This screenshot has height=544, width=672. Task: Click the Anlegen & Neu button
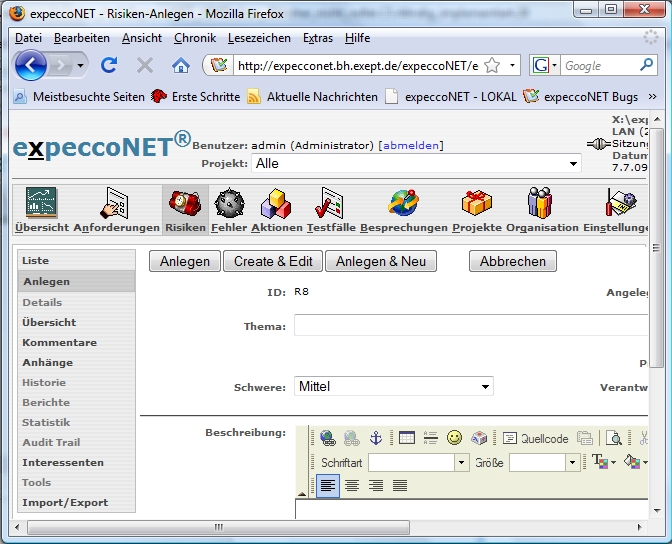(381, 261)
